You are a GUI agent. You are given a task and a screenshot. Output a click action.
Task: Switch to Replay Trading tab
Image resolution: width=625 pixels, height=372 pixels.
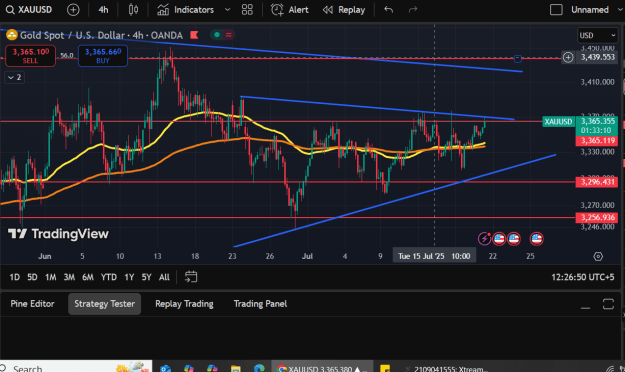[184, 304]
